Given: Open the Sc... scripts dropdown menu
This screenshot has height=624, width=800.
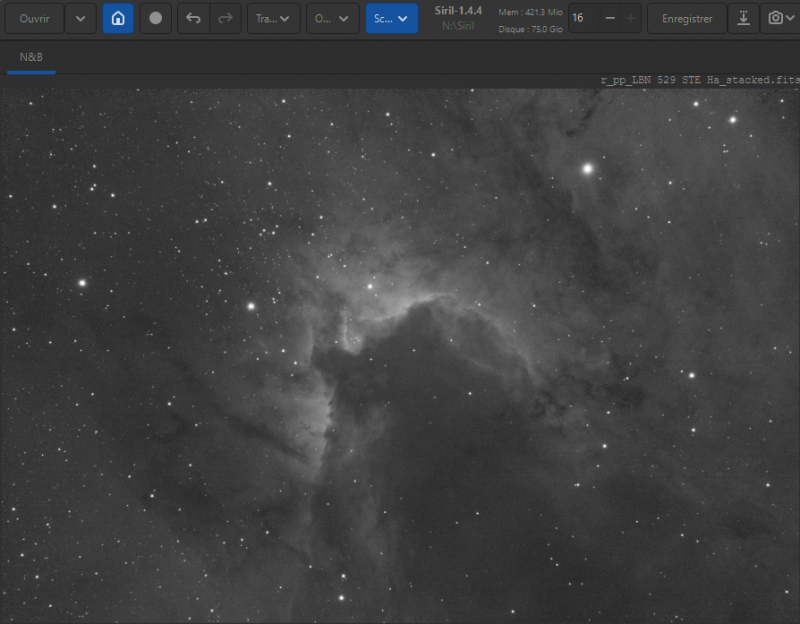Looking at the screenshot, I should tap(391, 18).
